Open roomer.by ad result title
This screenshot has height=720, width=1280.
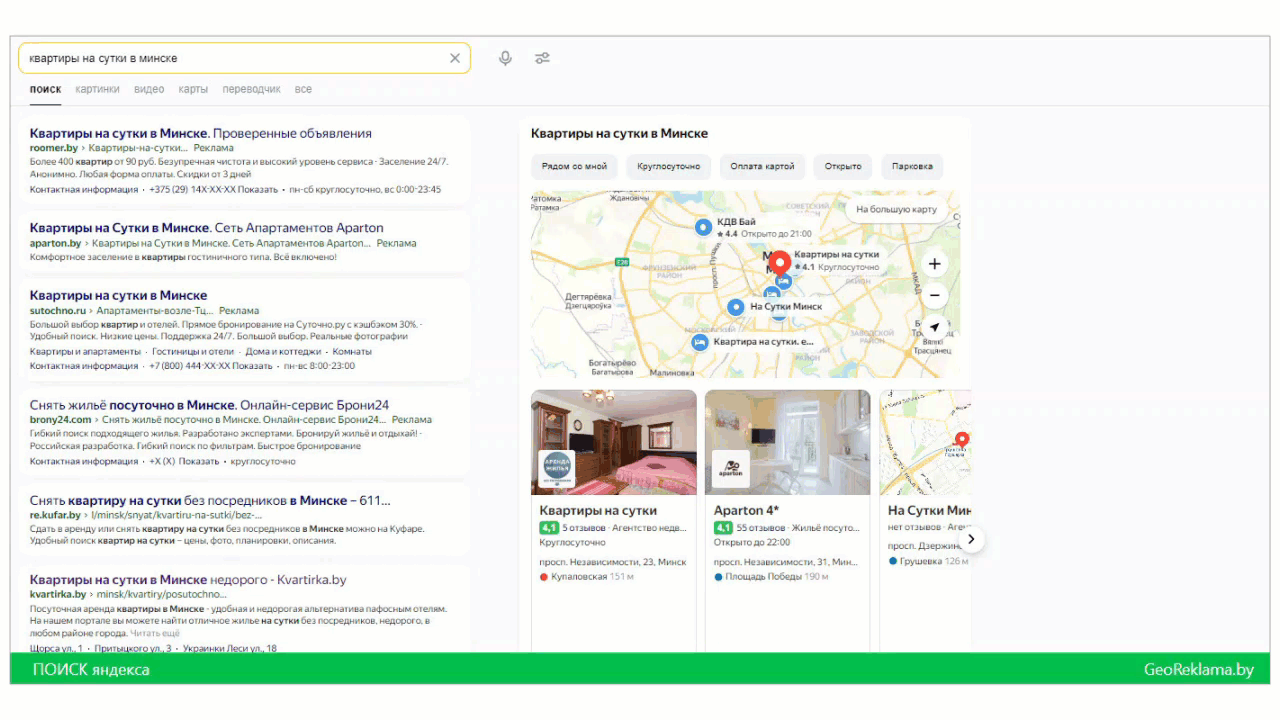click(x=200, y=133)
